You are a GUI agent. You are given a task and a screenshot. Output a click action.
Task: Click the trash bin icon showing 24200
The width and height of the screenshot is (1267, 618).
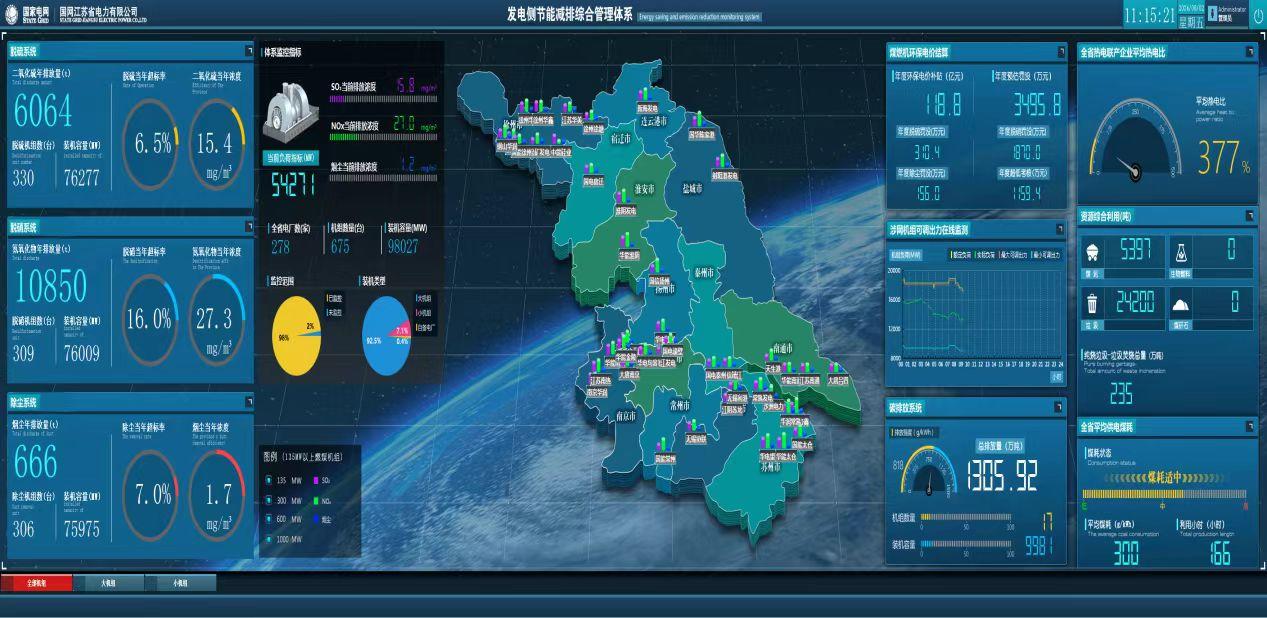click(x=1094, y=303)
